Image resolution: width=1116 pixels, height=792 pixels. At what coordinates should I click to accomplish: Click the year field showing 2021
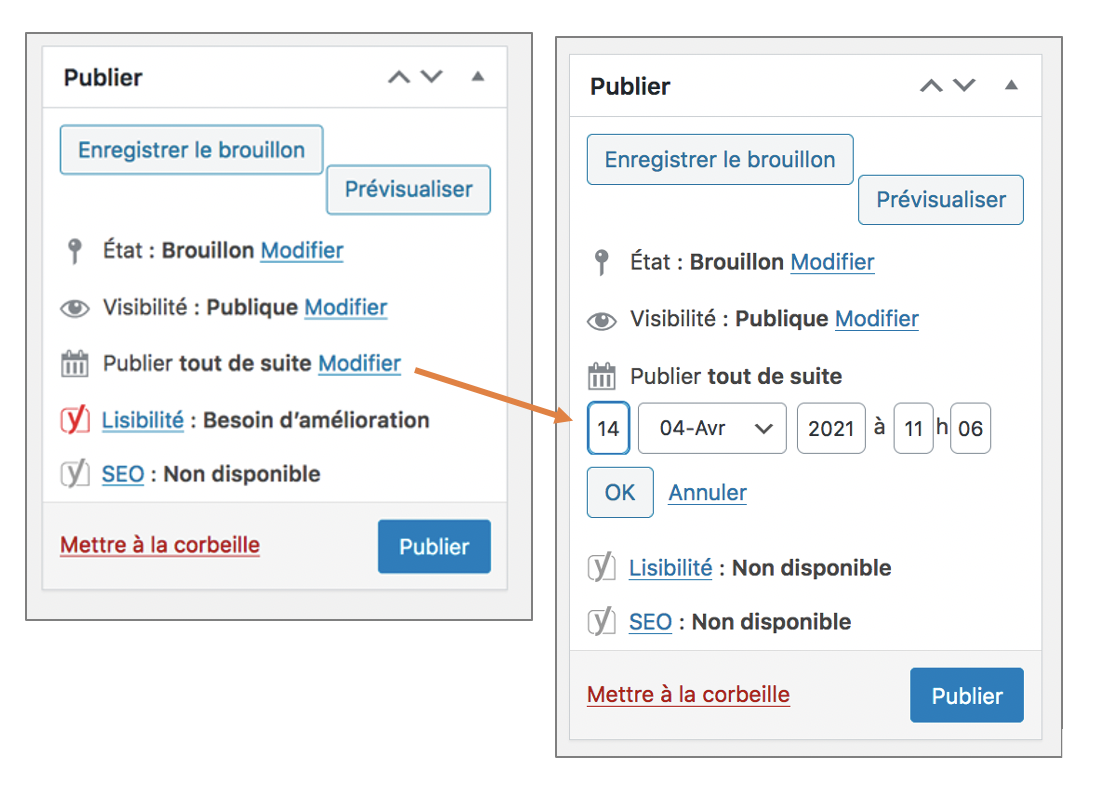831,428
